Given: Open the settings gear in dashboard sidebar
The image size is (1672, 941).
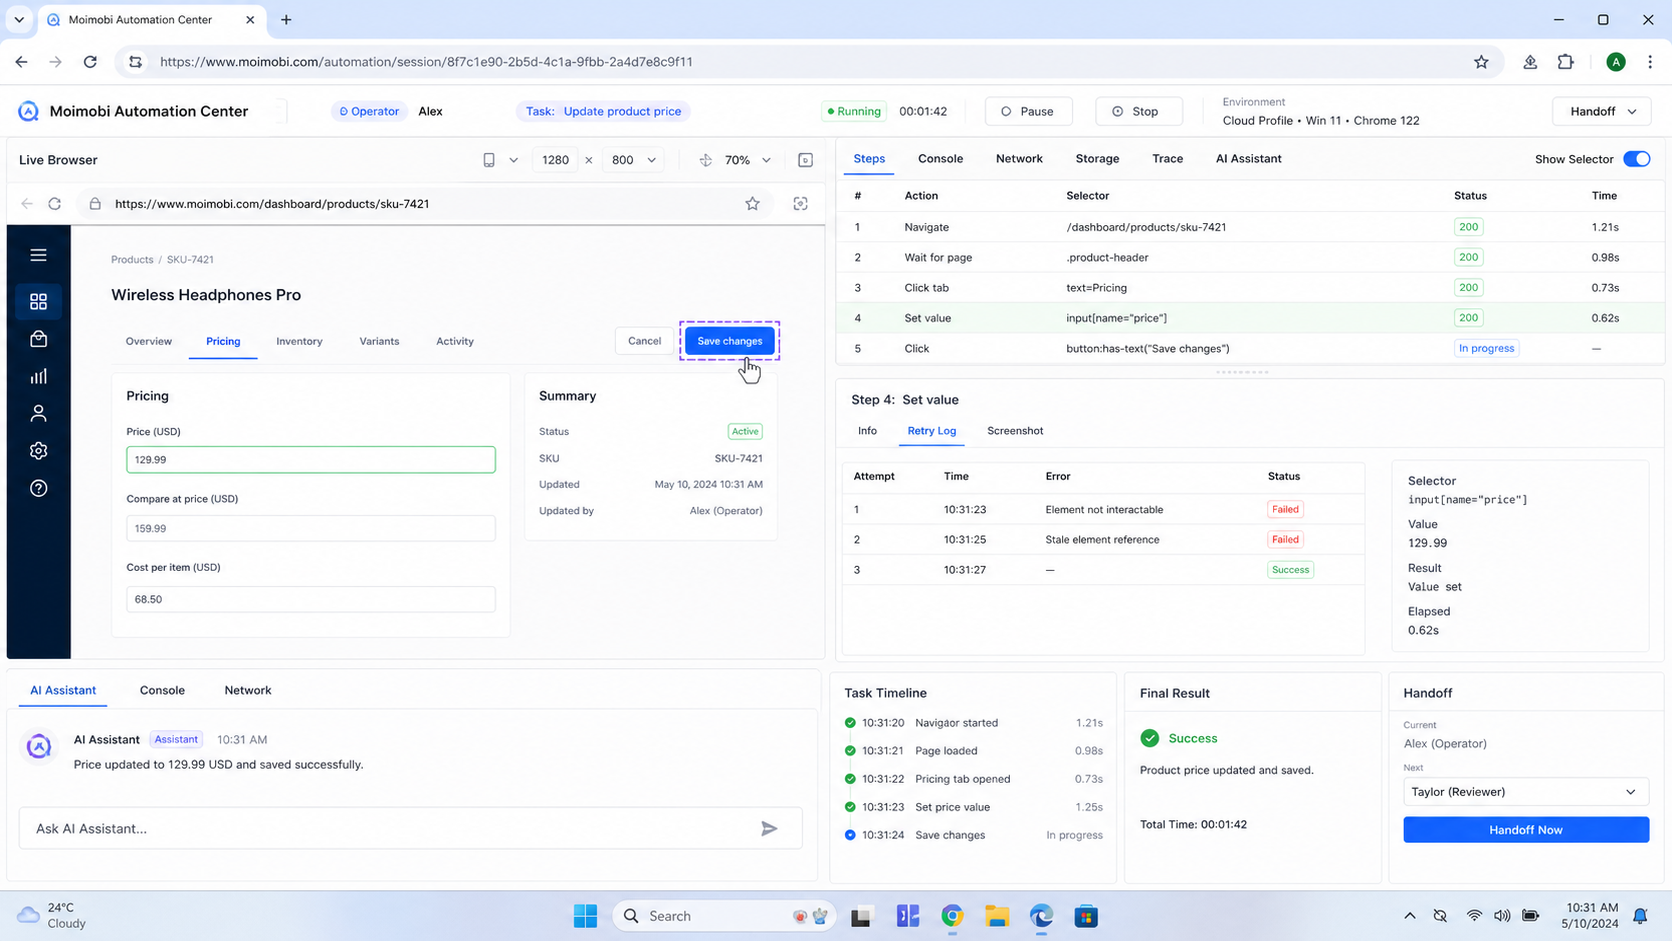Looking at the screenshot, I should point(38,451).
